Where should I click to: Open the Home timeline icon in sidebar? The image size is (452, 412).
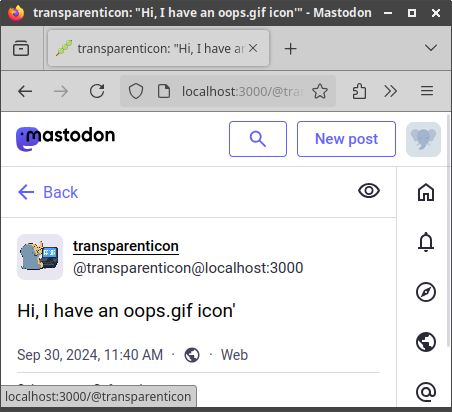click(x=426, y=192)
